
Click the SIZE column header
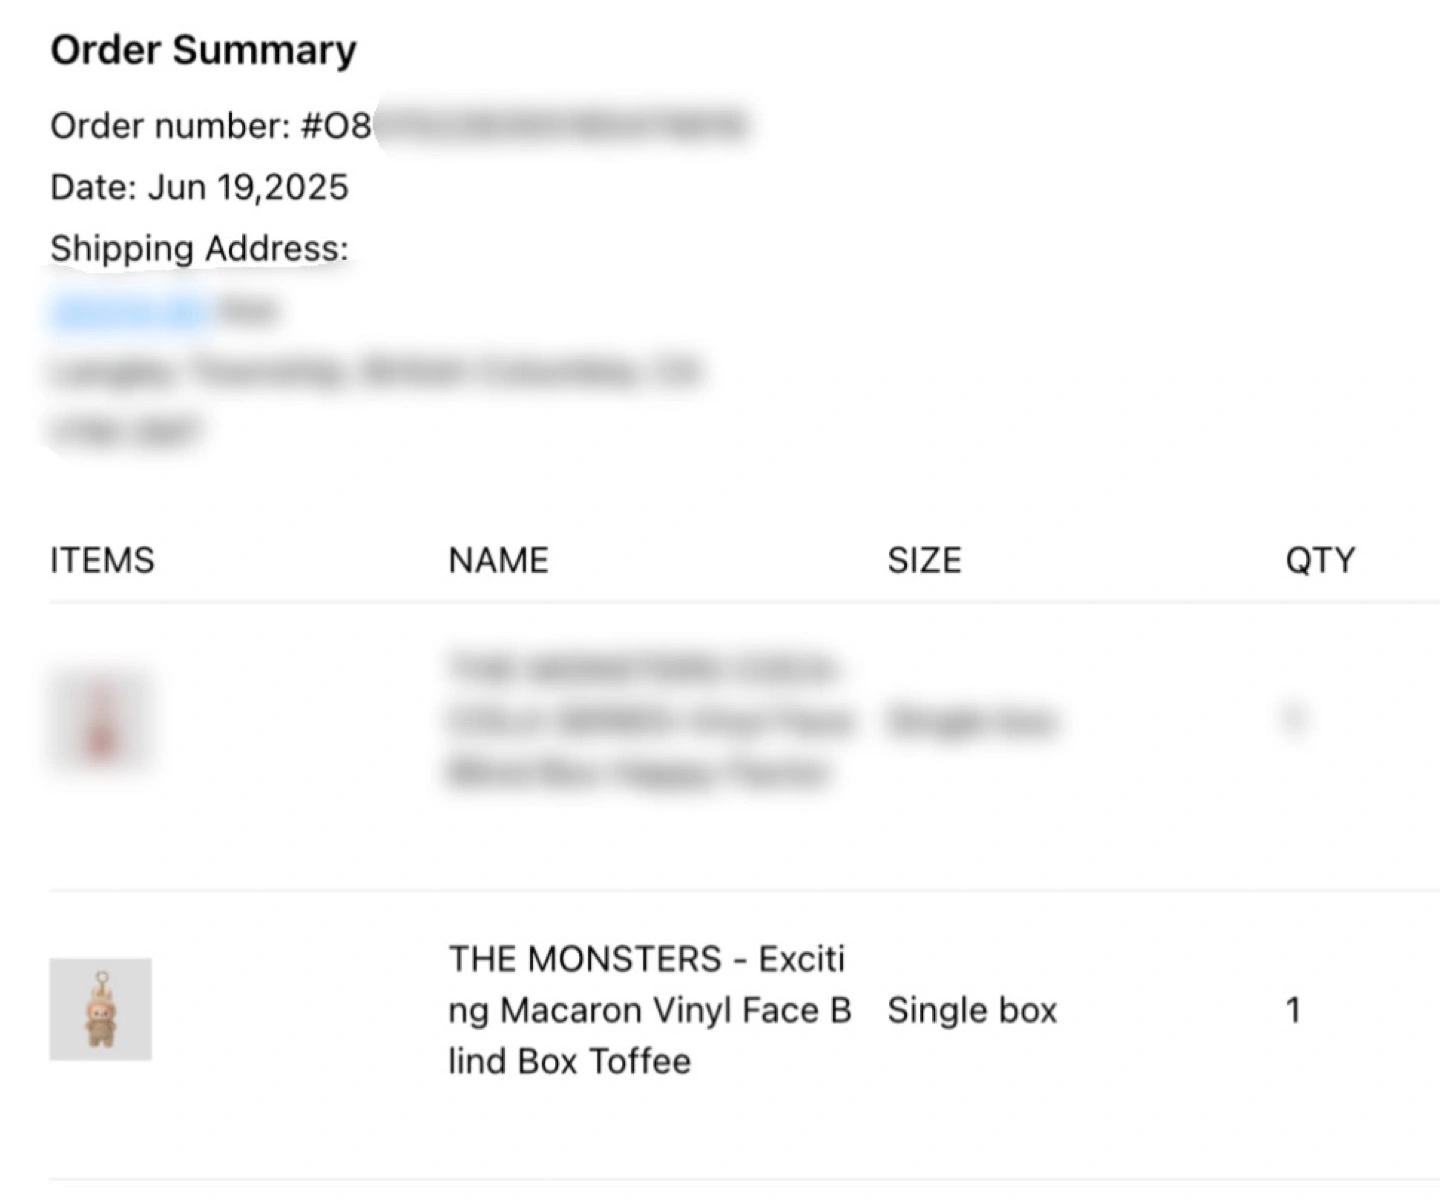[x=924, y=560]
